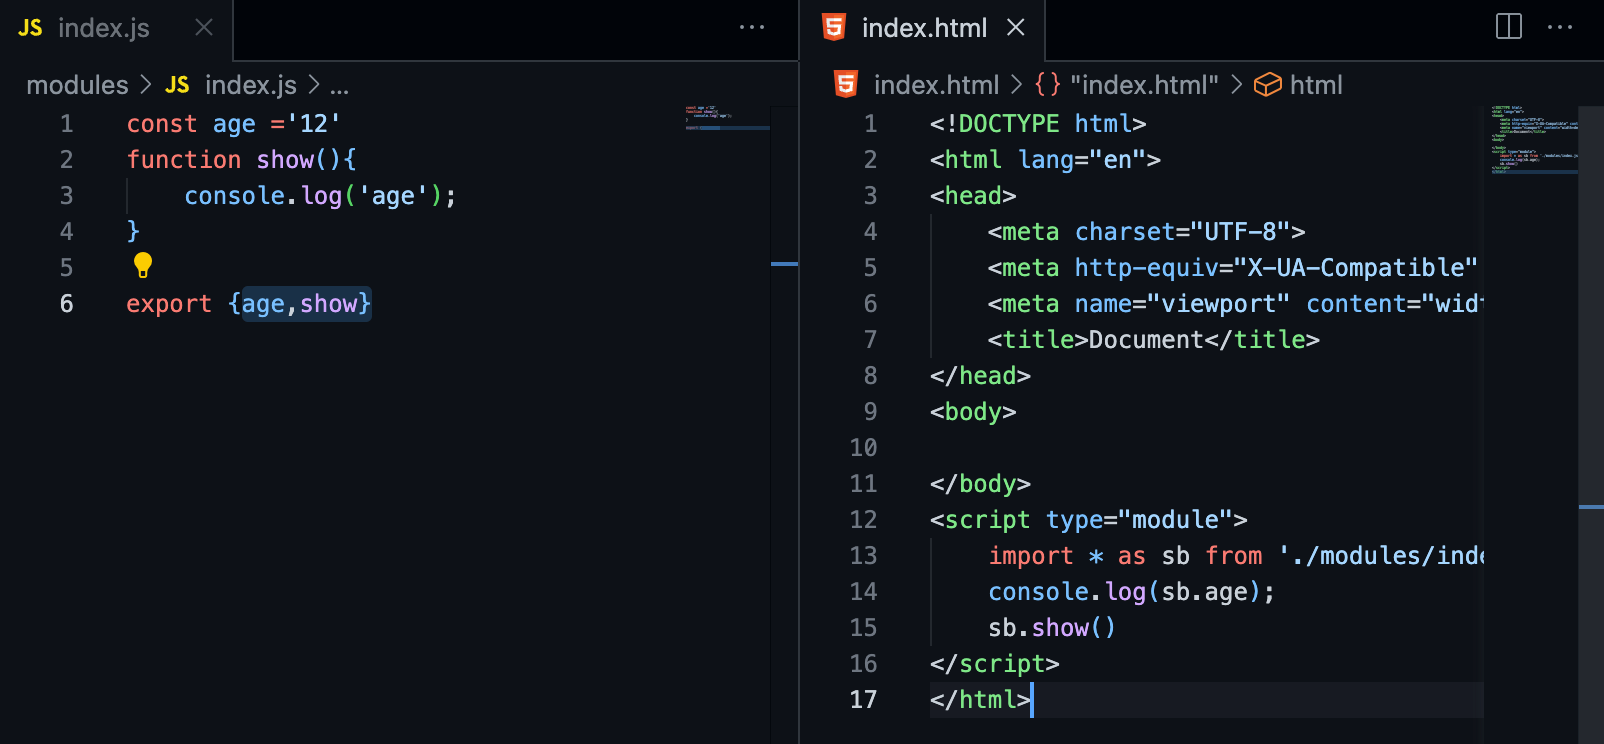Click index.html file in right breadcrumb
Image resolution: width=1604 pixels, height=744 pixels.
[x=936, y=85]
